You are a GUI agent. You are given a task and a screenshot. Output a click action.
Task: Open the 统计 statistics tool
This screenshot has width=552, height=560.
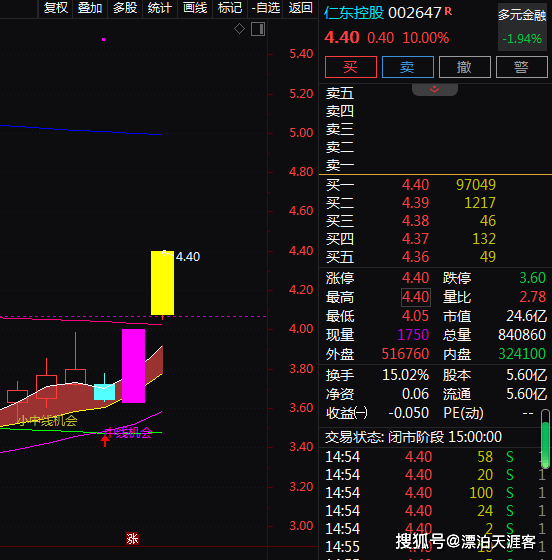(160, 8)
